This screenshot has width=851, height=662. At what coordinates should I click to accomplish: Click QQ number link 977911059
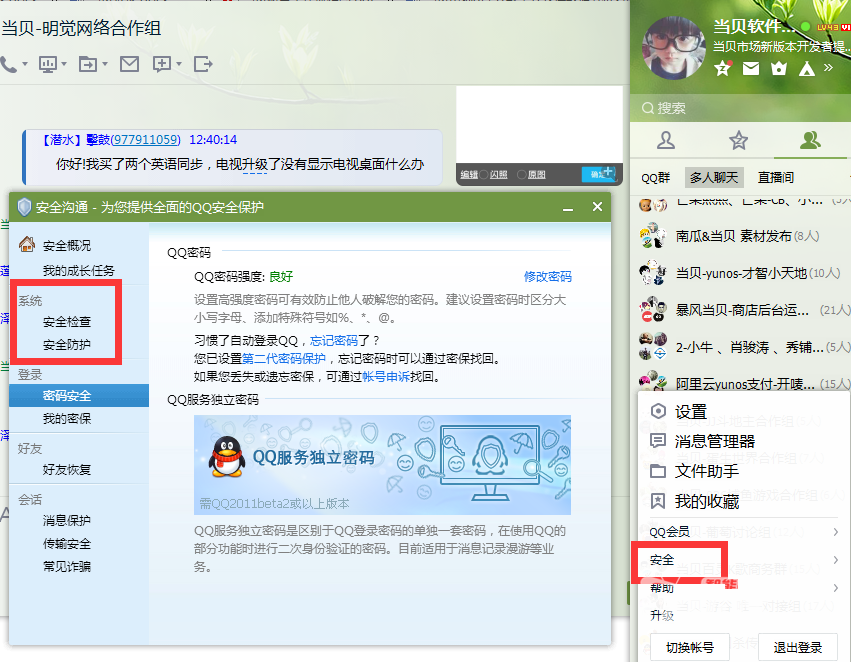(147, 139)
